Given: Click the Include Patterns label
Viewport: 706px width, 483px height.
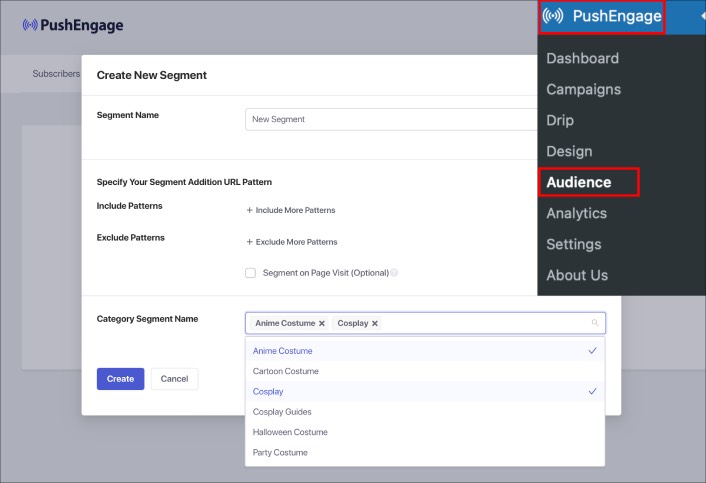Looking at the screenshot, I should [129, 206].
